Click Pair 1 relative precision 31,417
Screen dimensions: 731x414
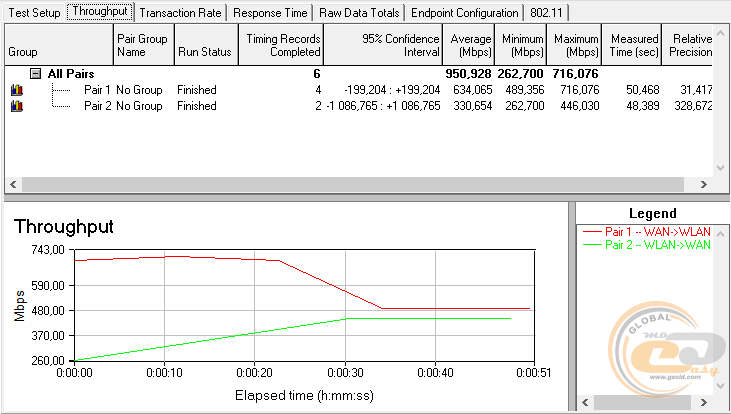(696, 90)
